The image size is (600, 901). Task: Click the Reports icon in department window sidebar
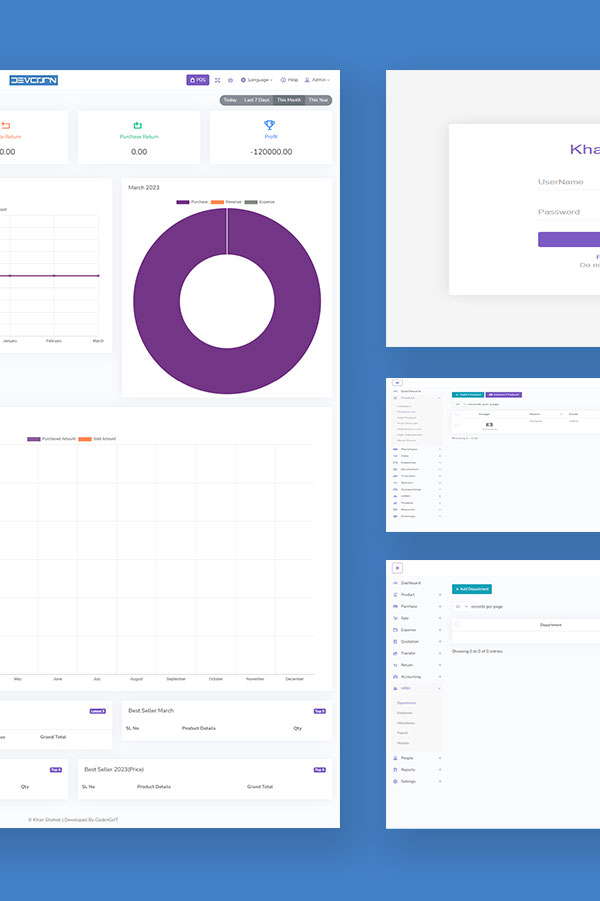click(395, 770)
